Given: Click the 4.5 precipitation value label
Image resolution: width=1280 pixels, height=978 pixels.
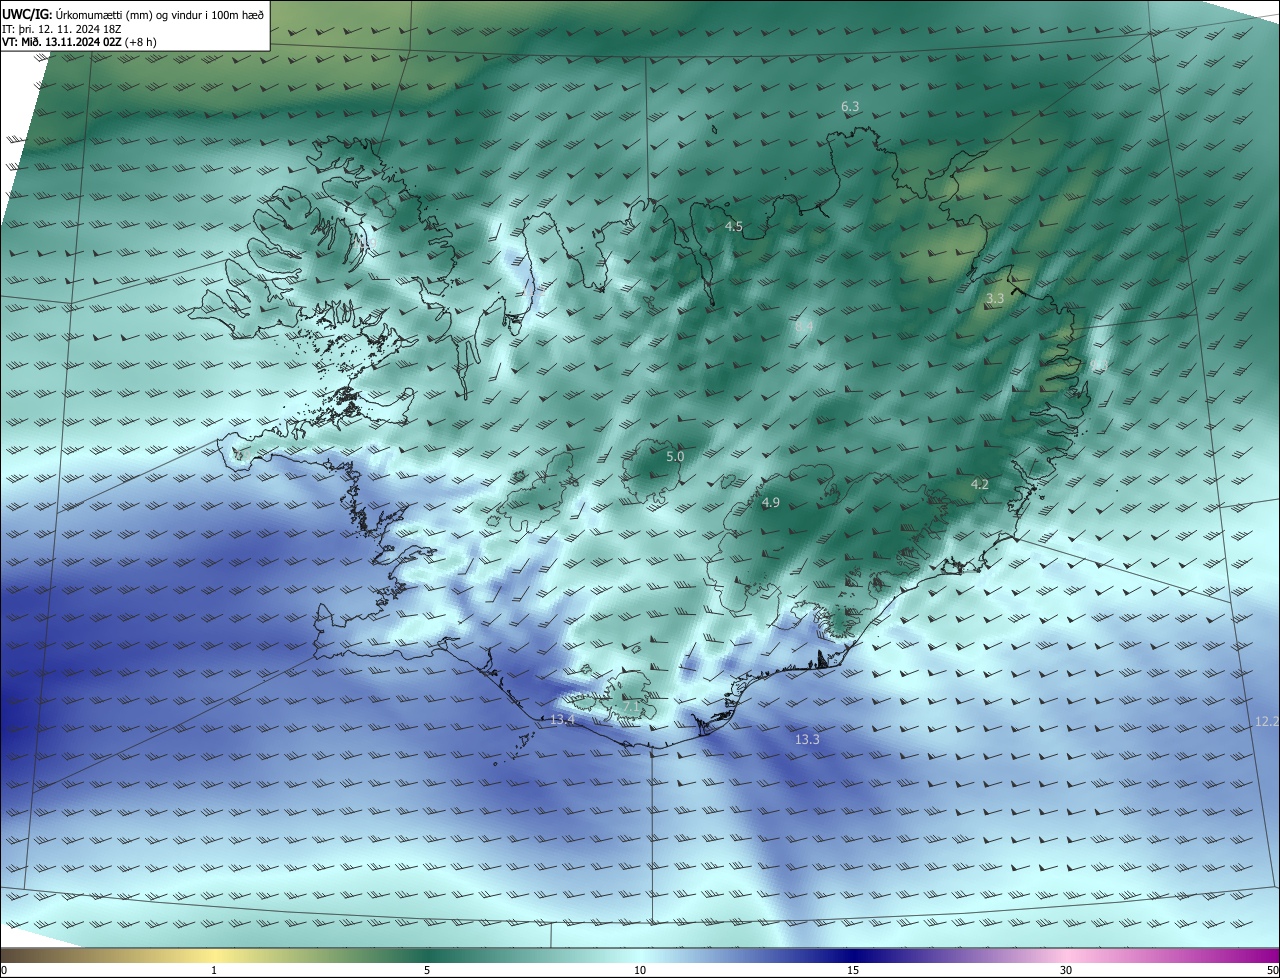Looking at the screenshot, I should [734, 227].
